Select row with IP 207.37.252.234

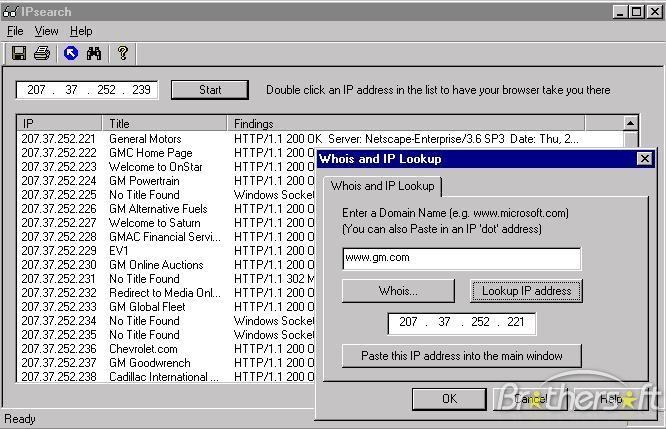point(166,321)
